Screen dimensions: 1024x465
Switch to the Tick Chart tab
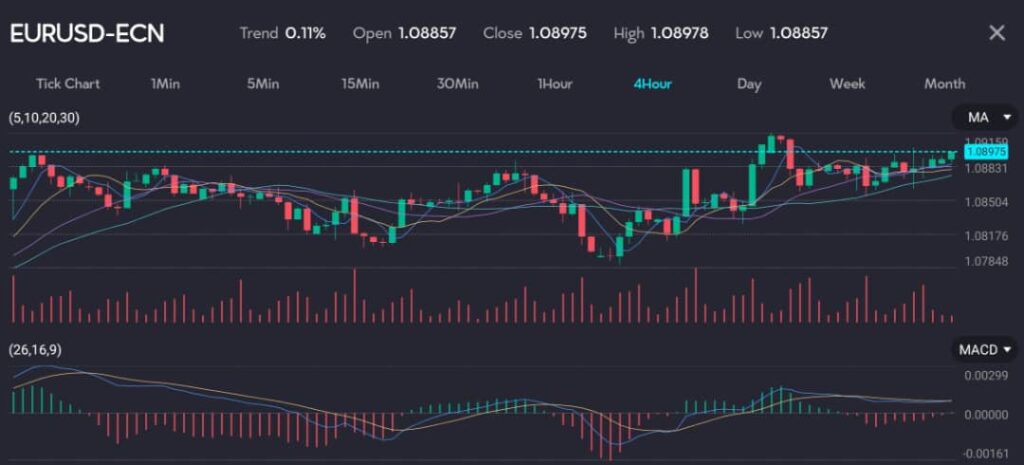click(68, 83)
